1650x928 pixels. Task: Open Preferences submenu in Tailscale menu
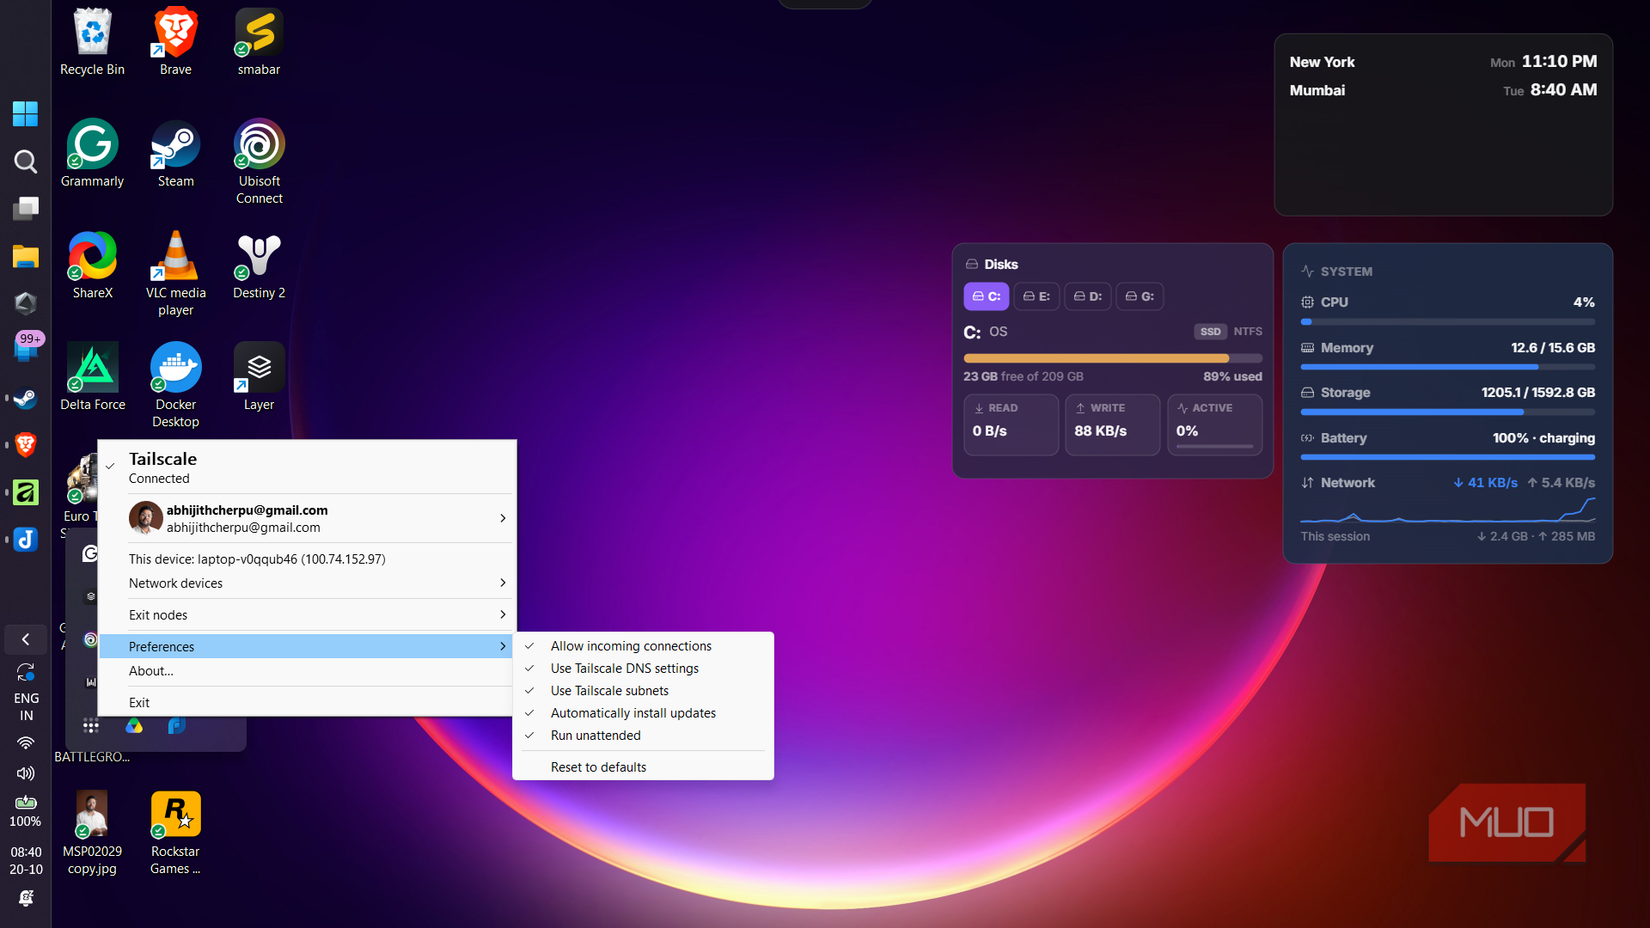(x=307, y=647)
